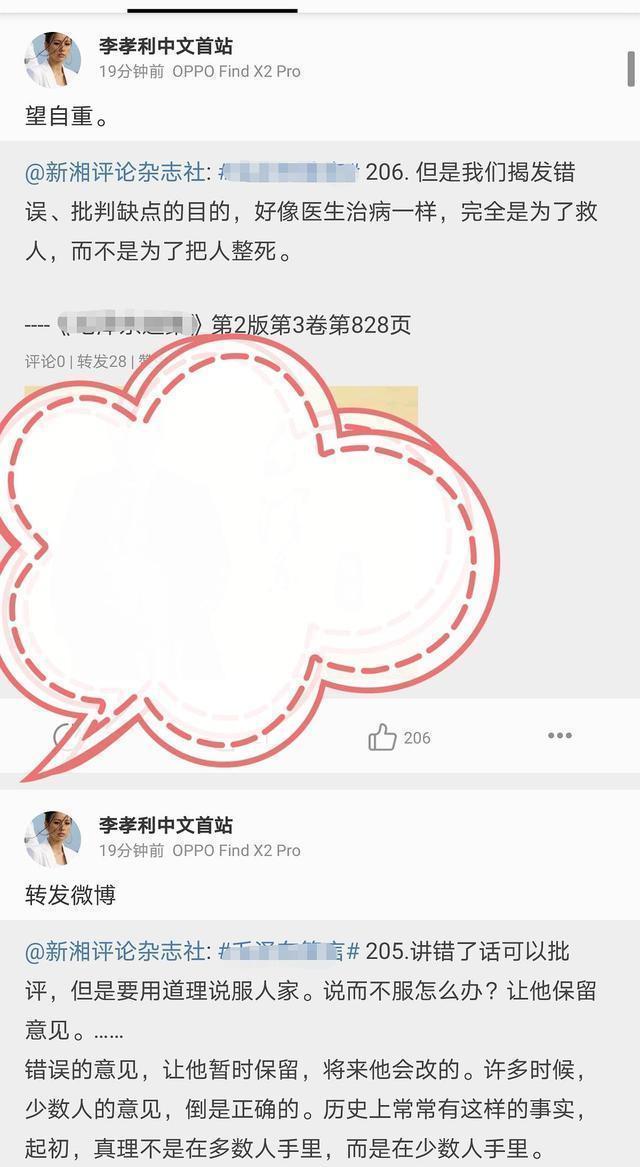640x1167 pixels.
Task: Open the hashtag before 205 in the second repost
Action: click(289, 951)
